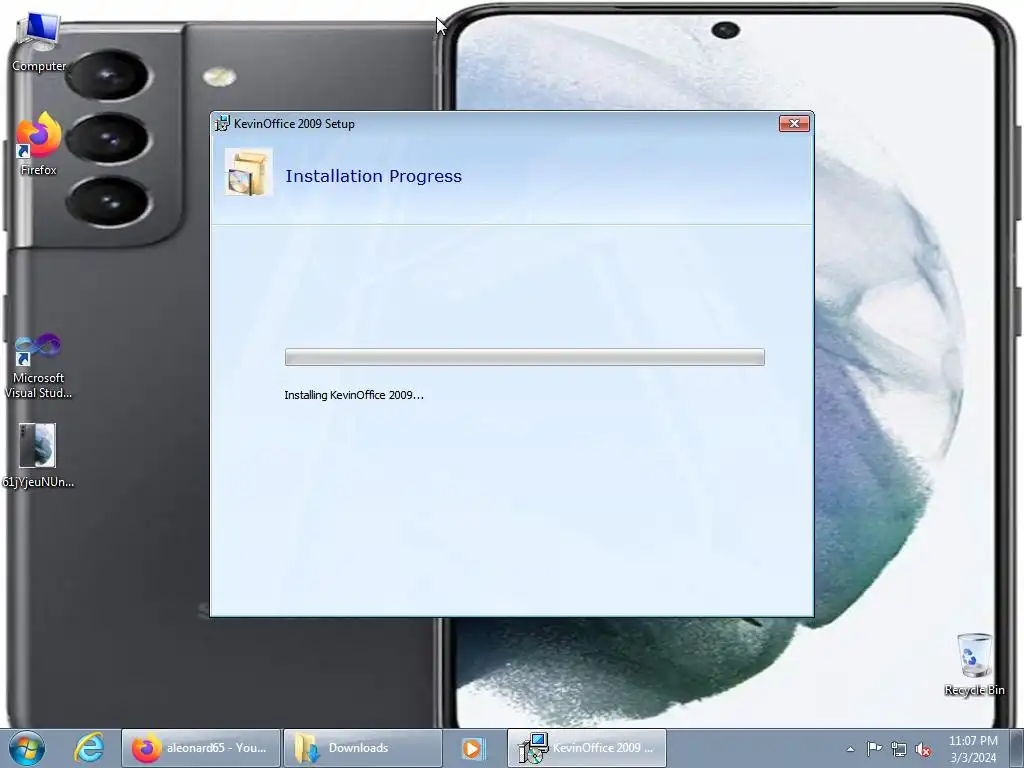Select the Microsoft Visual Studio desktop shortcut
Screen dimensions: 1024x768
pyautogui.click(x=39, y=366)
